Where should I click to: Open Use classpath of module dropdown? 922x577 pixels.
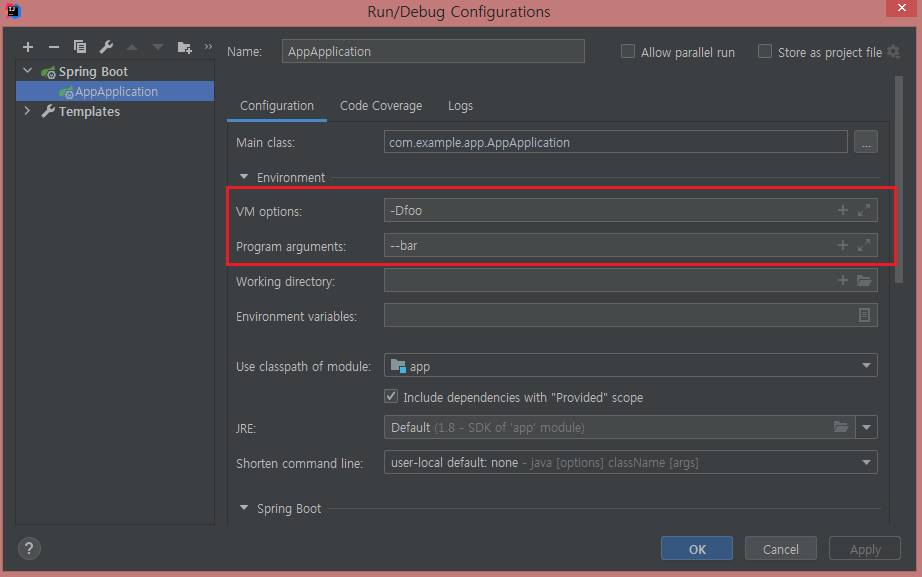(x=866, y=366)
